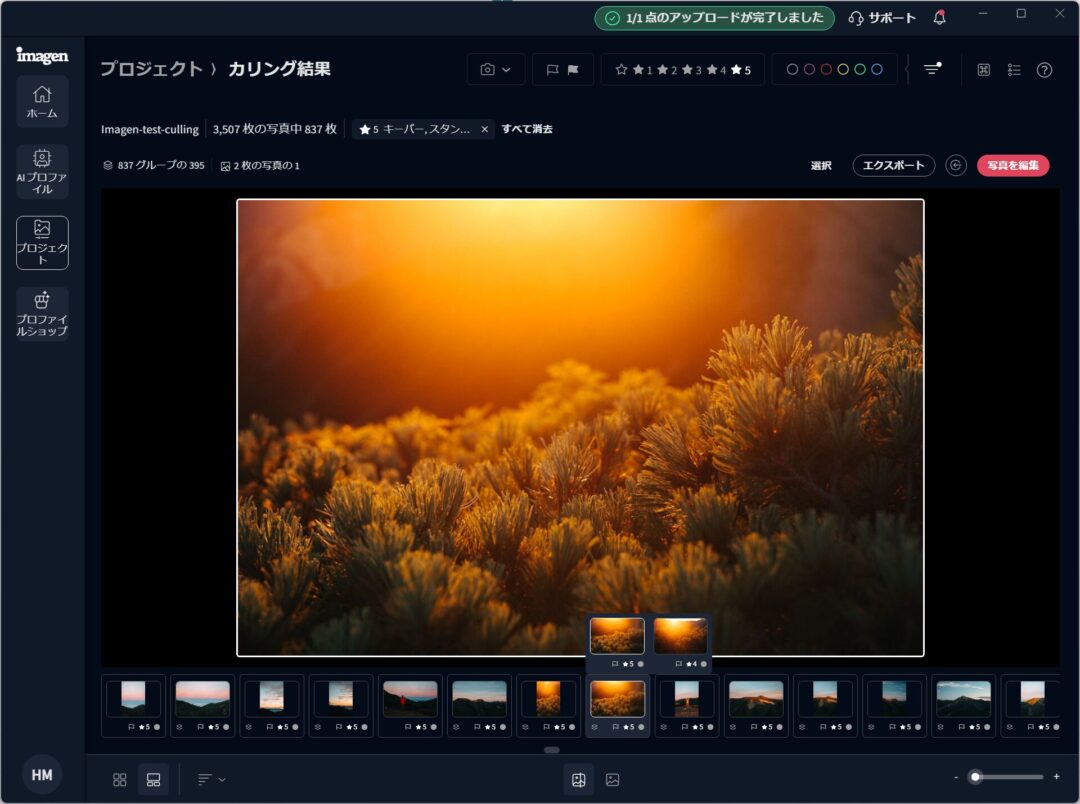Go to Home in the sidebar

coord(42,101)
